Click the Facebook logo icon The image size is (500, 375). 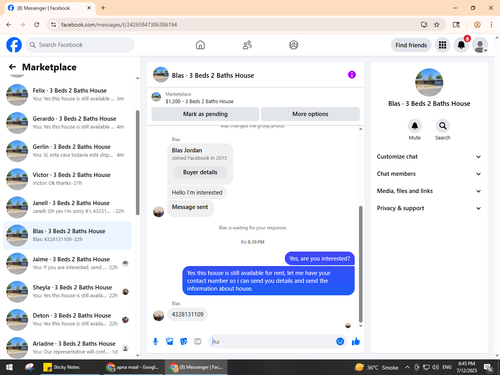click(x=14, y=45)
